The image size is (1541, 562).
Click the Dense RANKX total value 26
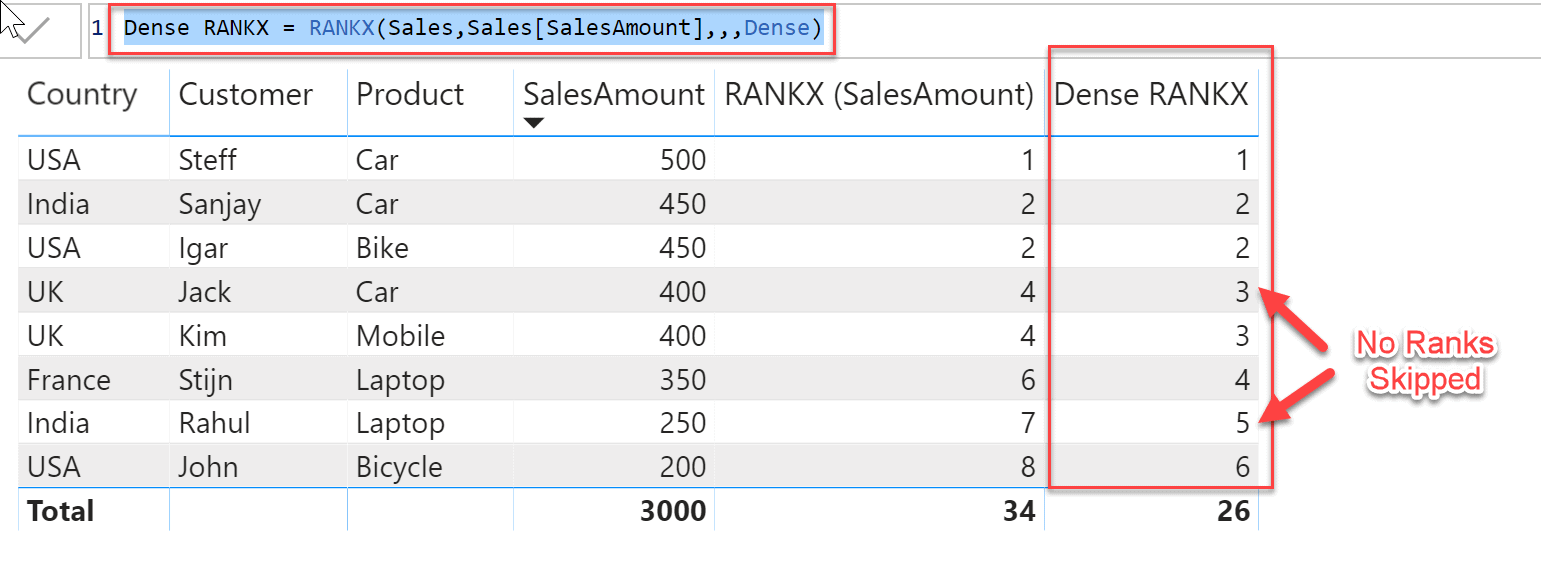[x=1233, y=511]
